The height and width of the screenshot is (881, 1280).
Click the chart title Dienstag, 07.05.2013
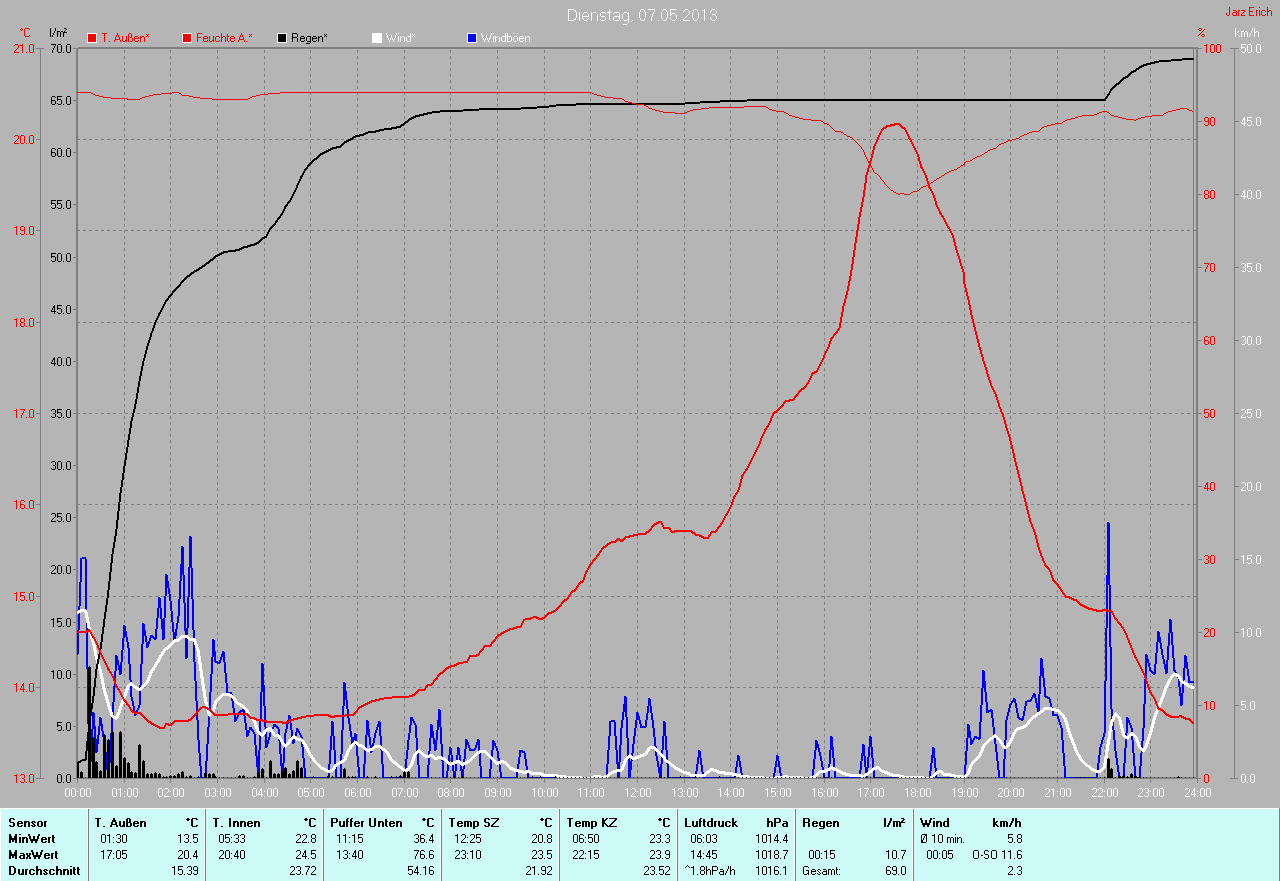click(641, 15)
